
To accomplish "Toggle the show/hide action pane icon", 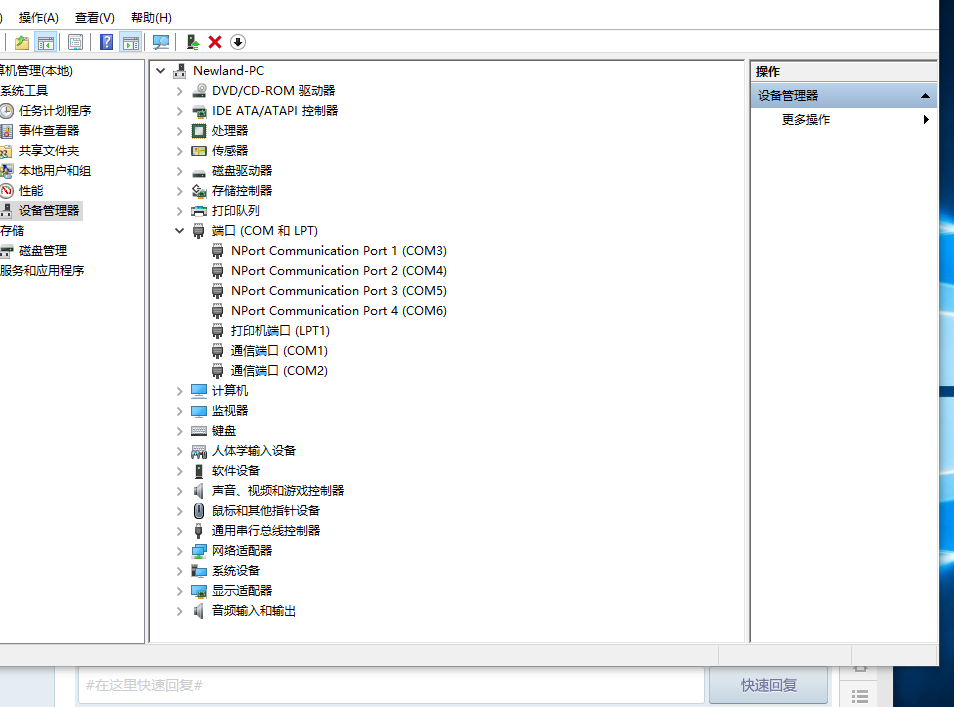I will point(130,42).
